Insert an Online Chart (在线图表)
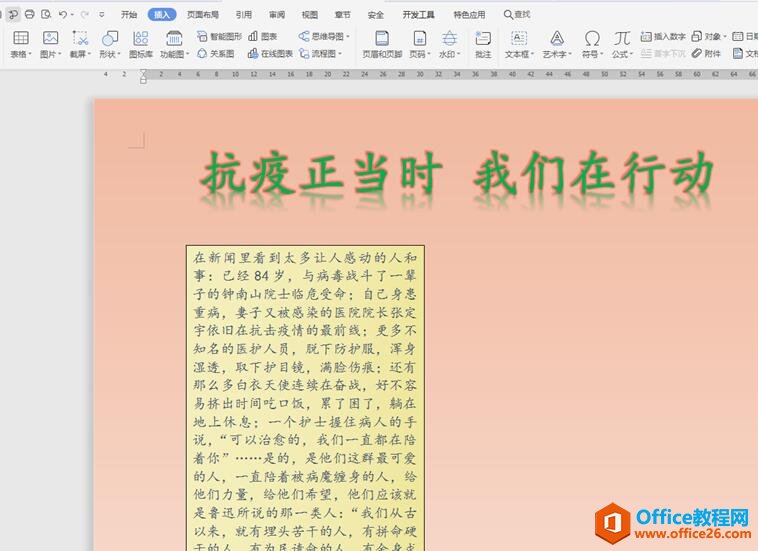The width and height of the screenshot is (758, 551). coord(270,54)
